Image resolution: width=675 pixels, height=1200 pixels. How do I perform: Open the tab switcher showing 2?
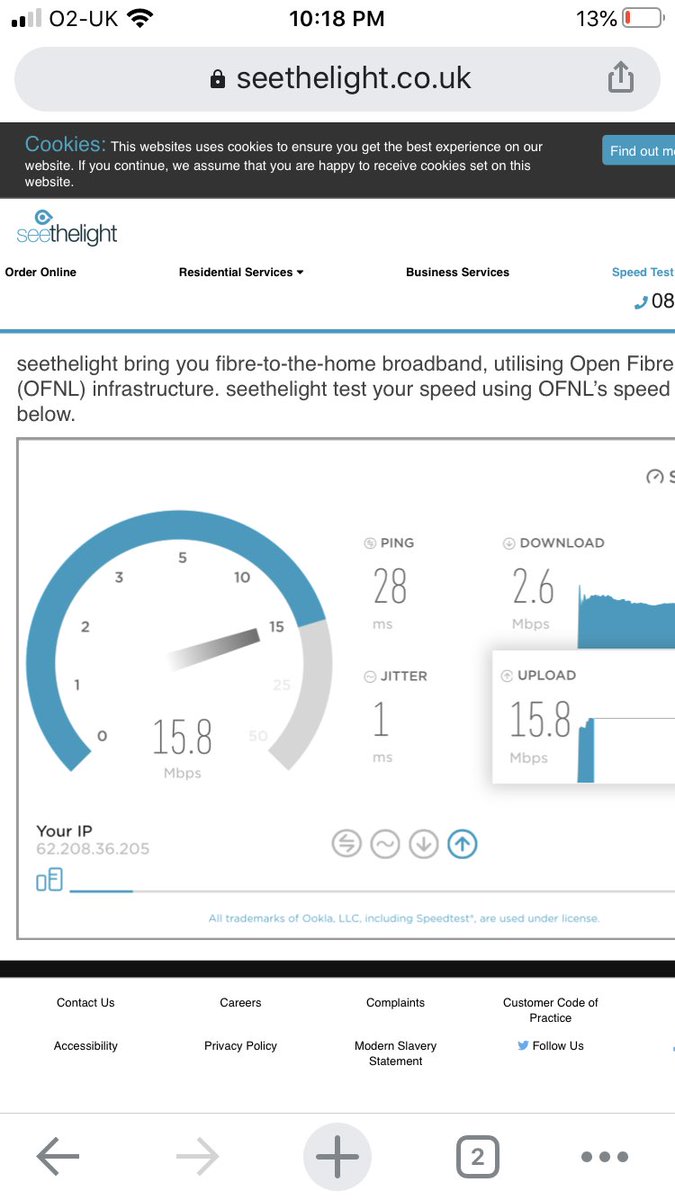coord(477,1157)
